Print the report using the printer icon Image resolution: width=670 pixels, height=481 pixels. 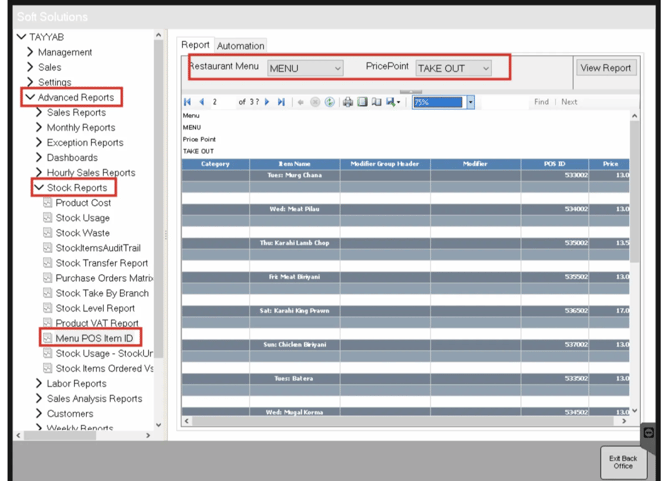348,102
